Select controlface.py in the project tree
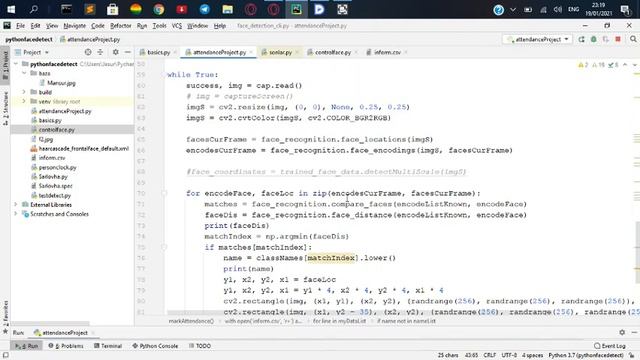The image size is (640, 360). tap(57, 130)
